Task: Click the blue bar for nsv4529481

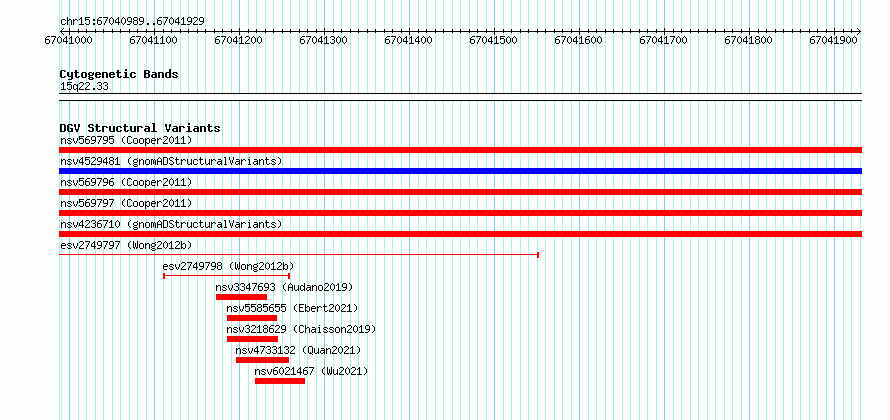Action: [460, 171]
